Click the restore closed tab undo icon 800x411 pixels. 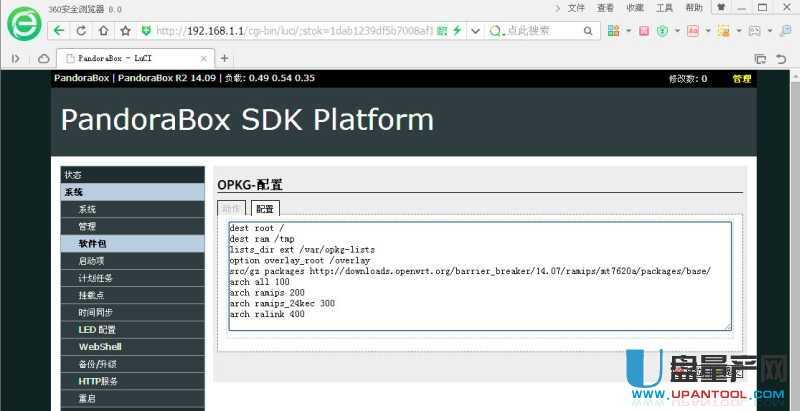pyautogui.click(x=781, y=59)
